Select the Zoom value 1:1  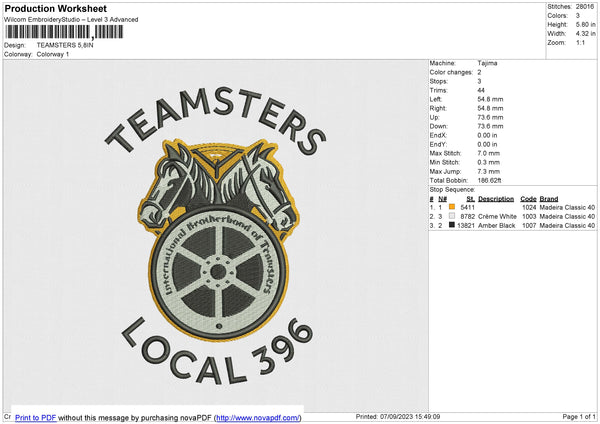[x=580, y=42]
